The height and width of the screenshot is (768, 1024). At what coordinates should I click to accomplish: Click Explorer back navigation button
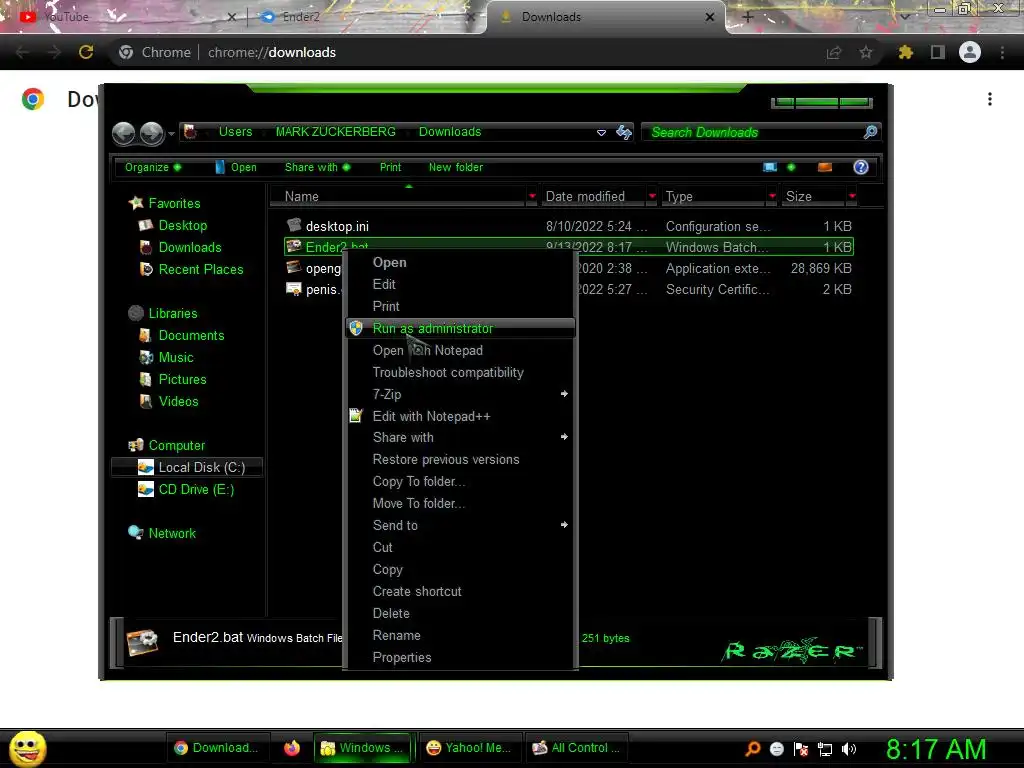[123, 133]
